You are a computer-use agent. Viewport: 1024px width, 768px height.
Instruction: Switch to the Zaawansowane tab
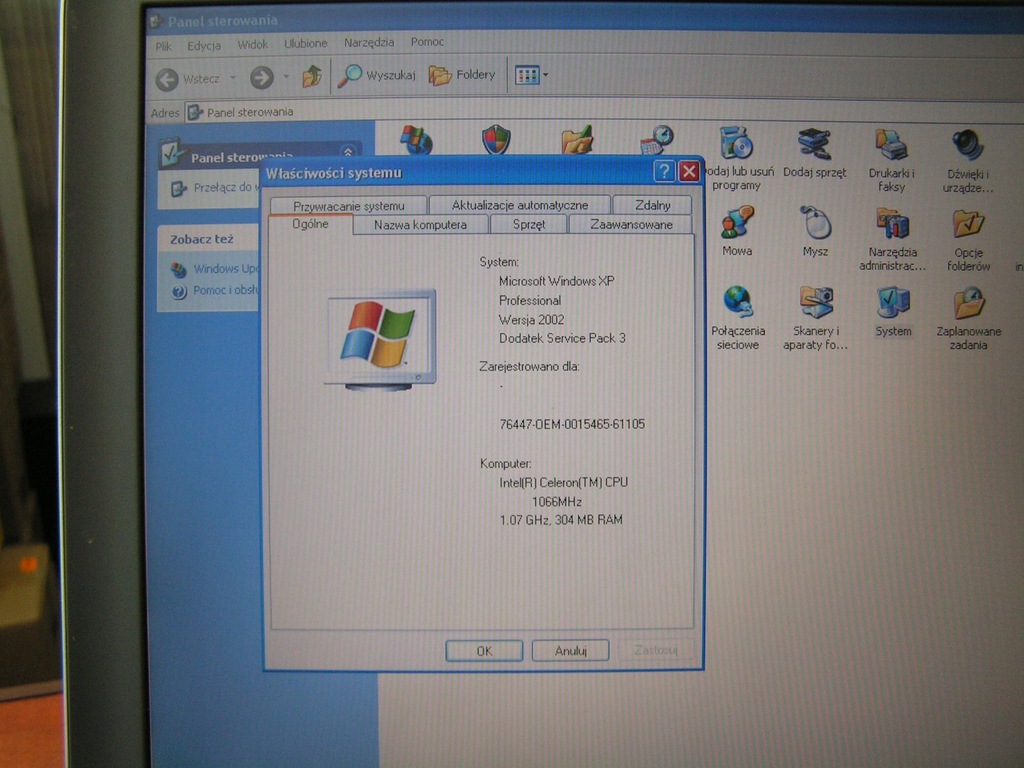pos(631,225)
